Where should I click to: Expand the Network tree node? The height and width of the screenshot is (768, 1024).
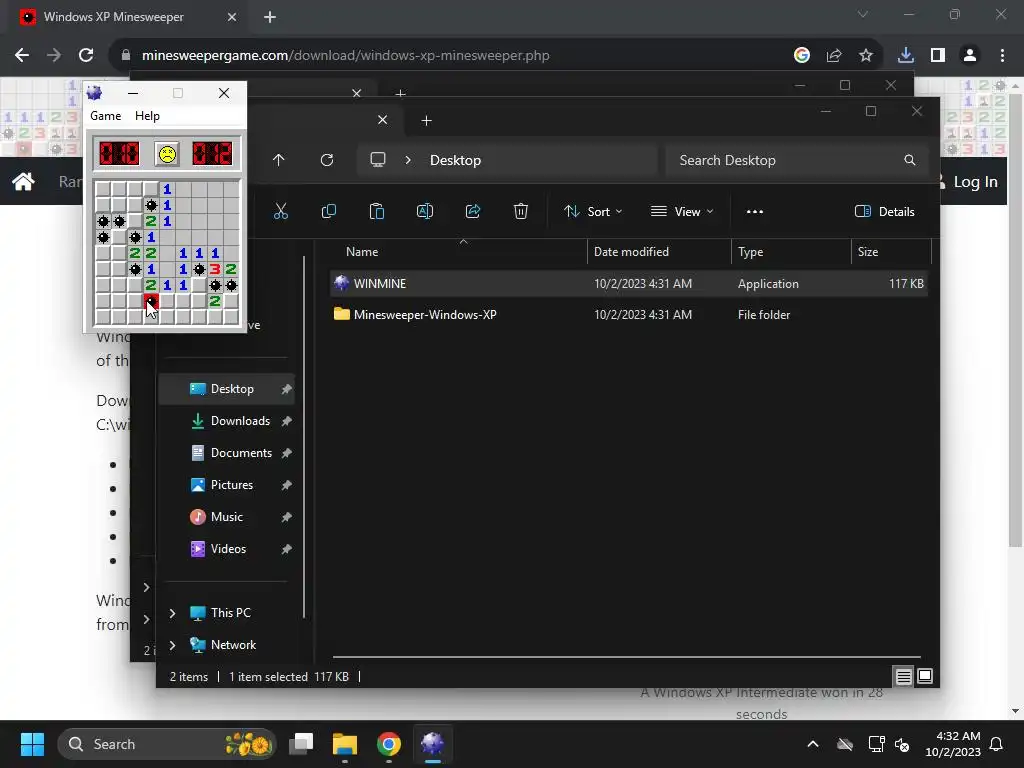coord(172,645)
